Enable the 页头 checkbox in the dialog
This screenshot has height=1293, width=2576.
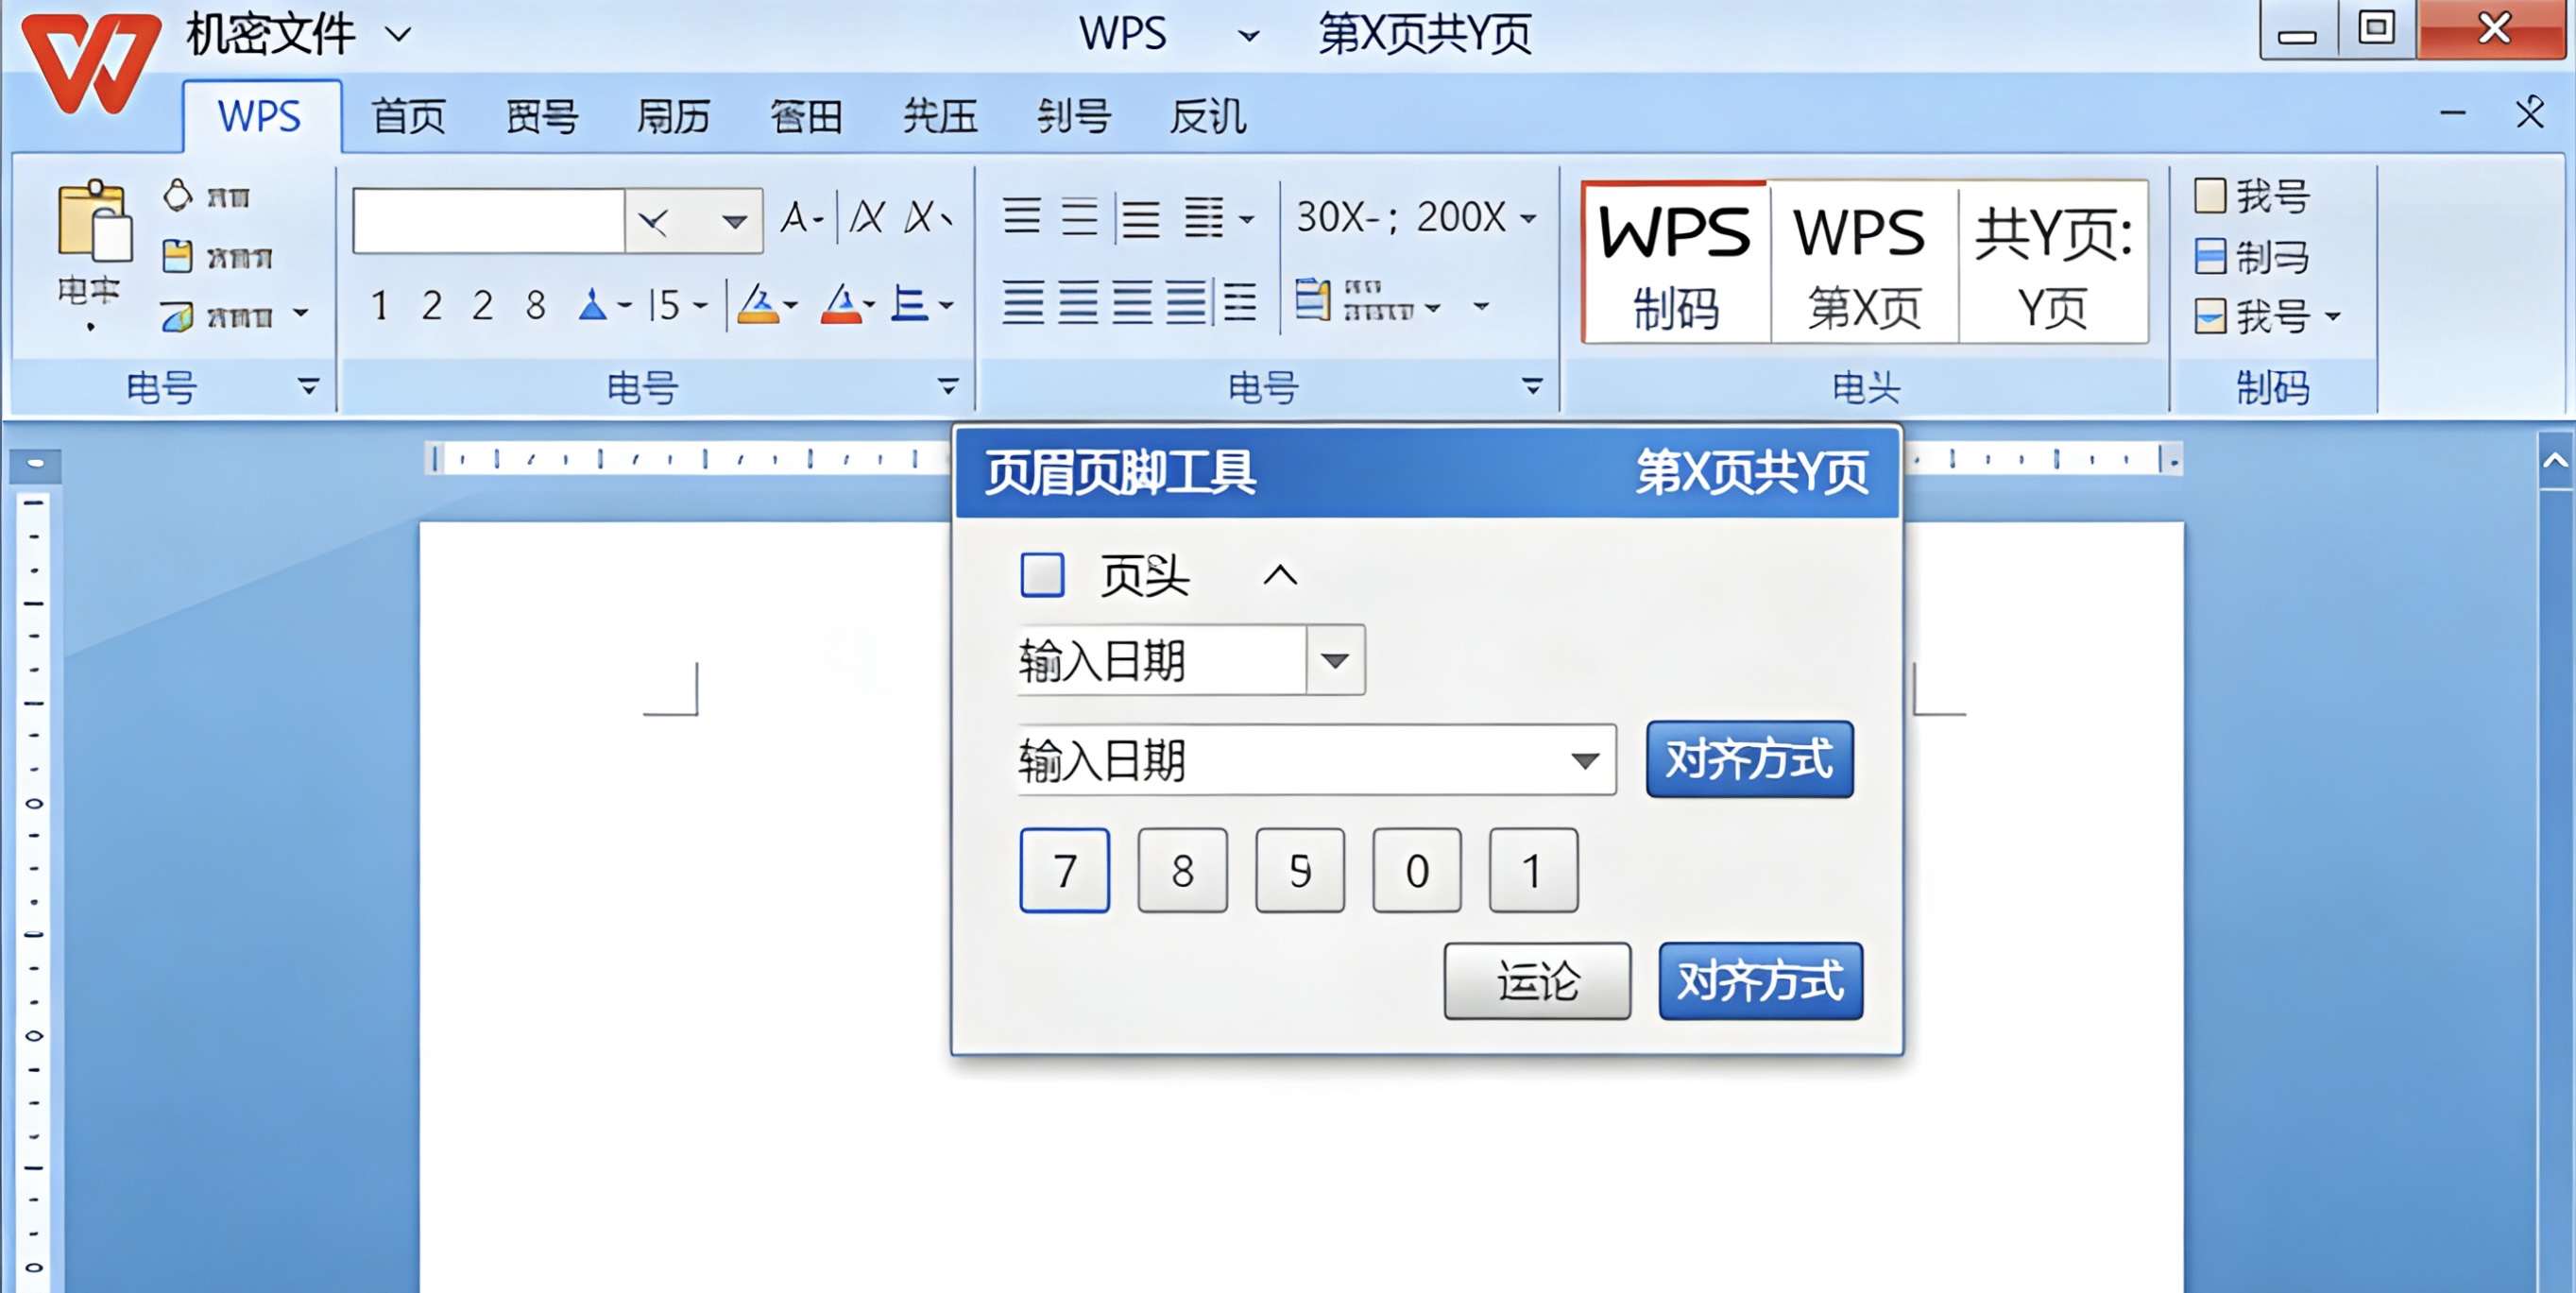tap(1041, 576)
